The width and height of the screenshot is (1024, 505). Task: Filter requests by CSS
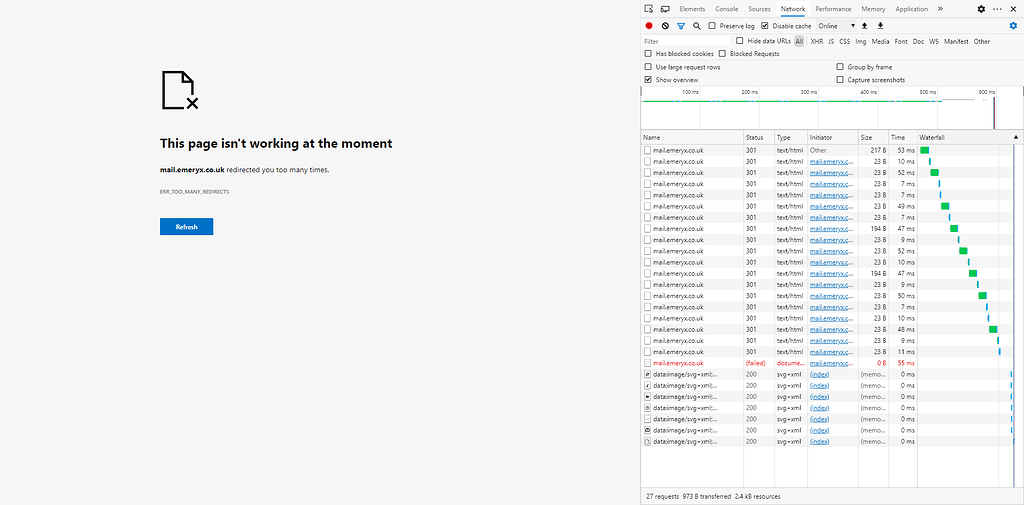click(844, 41)
